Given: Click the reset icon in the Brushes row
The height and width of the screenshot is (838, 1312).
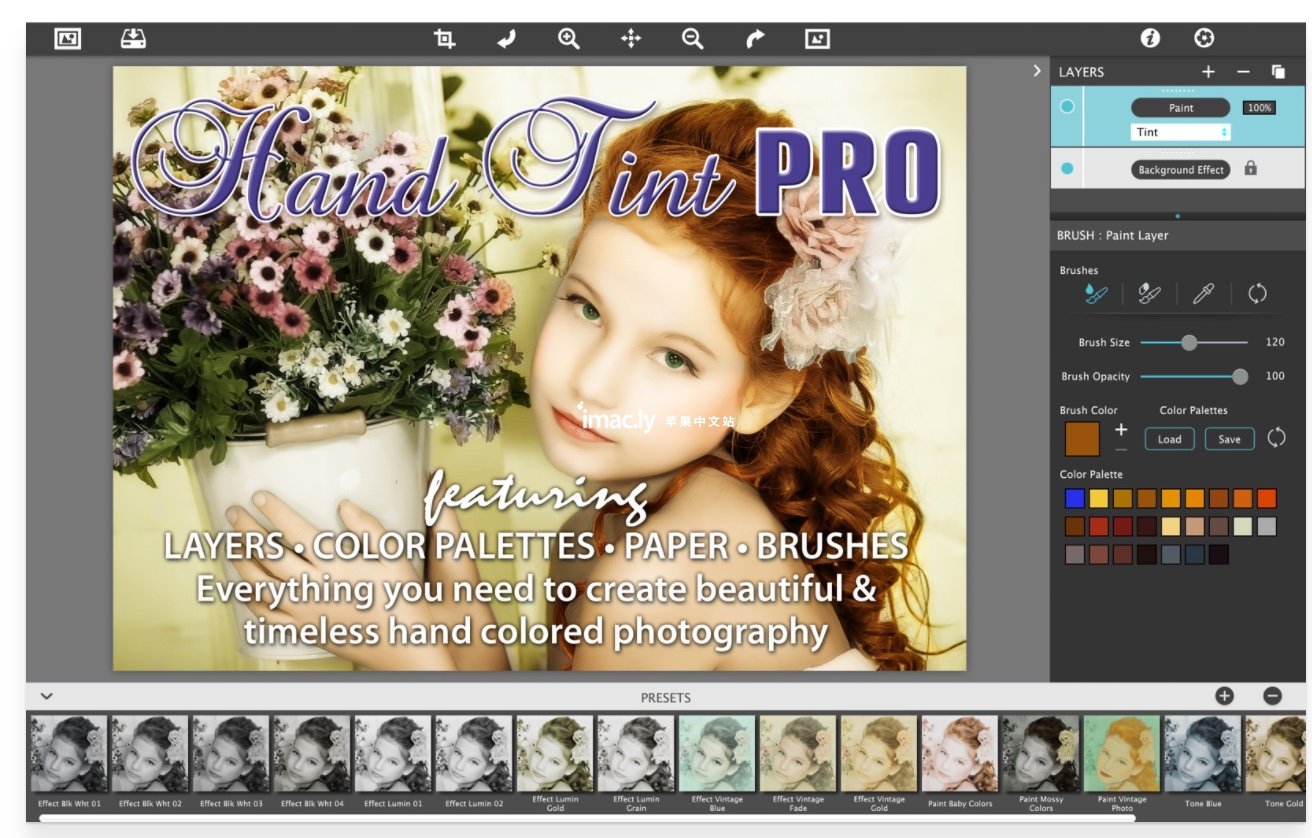Looking at the screenshot, I should pyautogui.click(x=1258, y=293).
